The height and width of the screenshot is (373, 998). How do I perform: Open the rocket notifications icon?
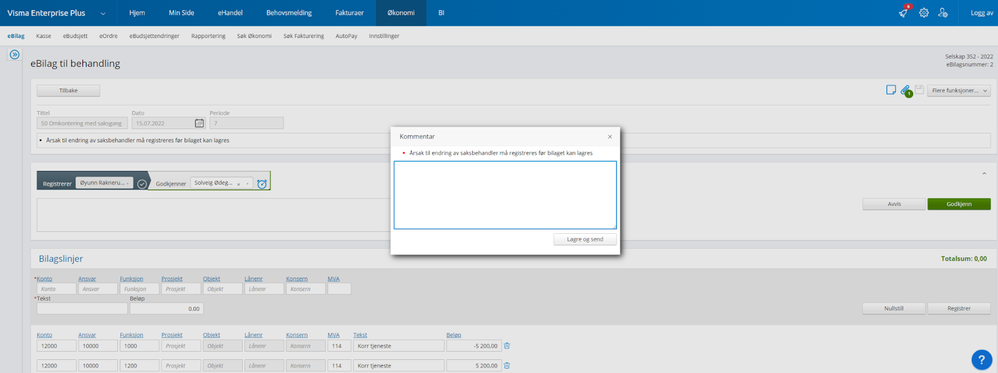pyautogui.click(x=904, y=13)
